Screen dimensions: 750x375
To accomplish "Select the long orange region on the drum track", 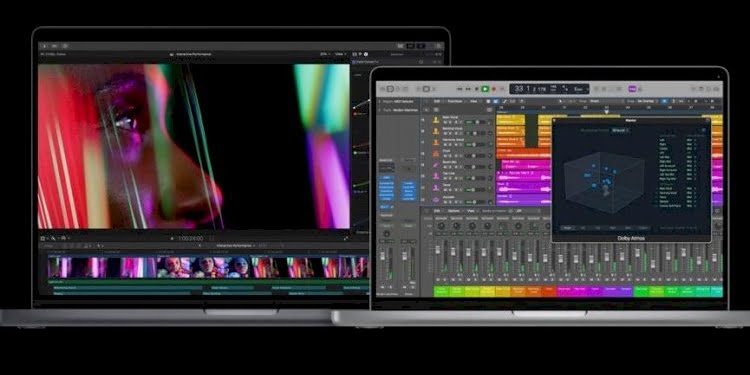I will tap(524, 154).
